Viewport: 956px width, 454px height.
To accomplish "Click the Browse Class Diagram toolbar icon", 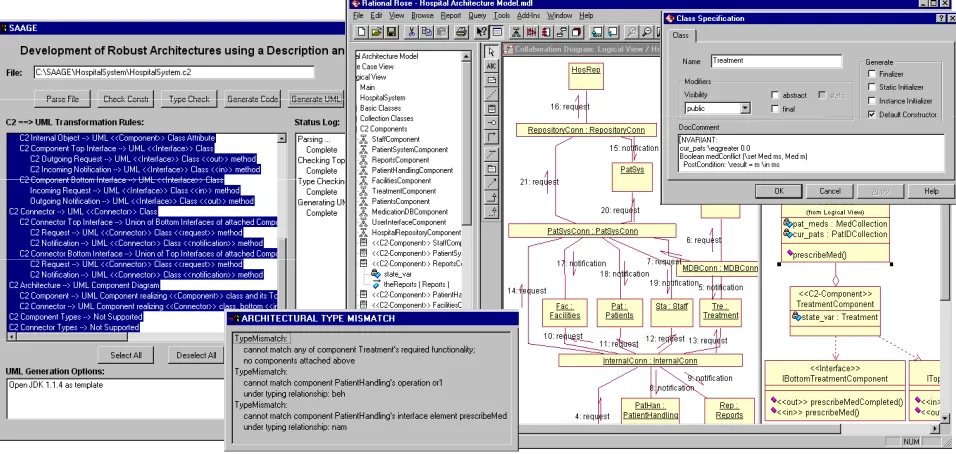I will (516, 32).
